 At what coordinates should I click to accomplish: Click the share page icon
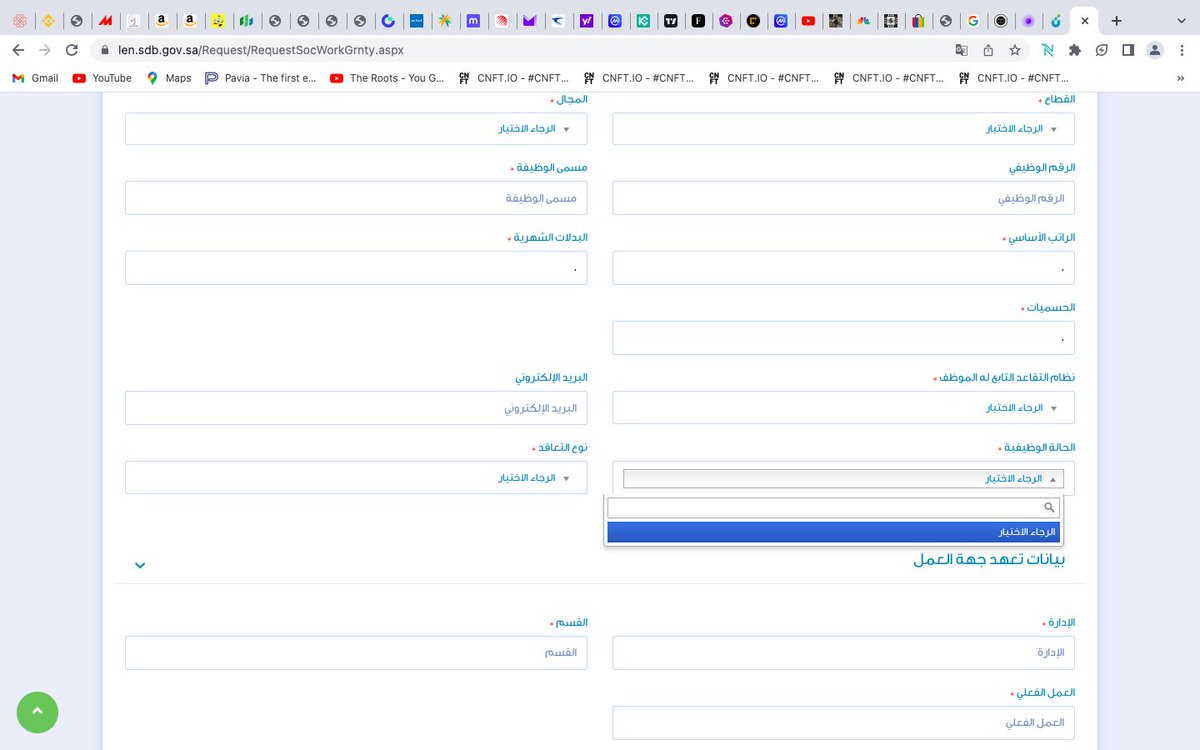point(988,50)
